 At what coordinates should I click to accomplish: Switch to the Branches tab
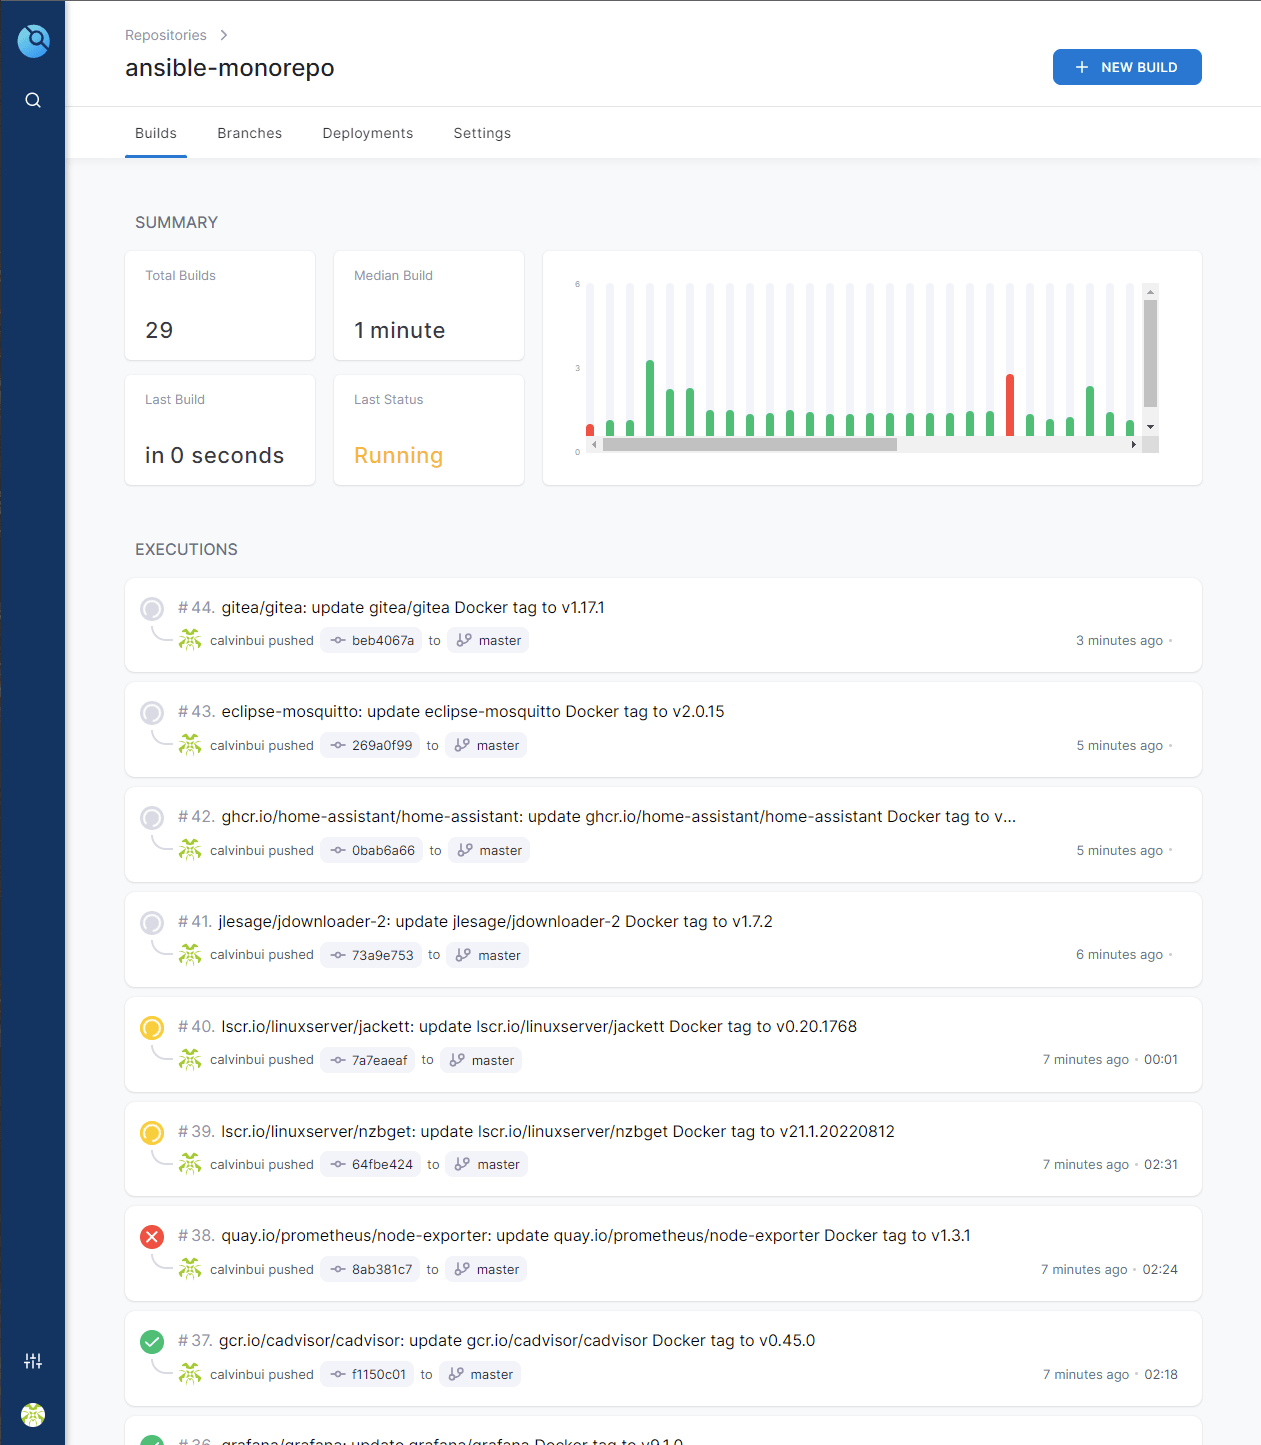[x=249, y=133]
